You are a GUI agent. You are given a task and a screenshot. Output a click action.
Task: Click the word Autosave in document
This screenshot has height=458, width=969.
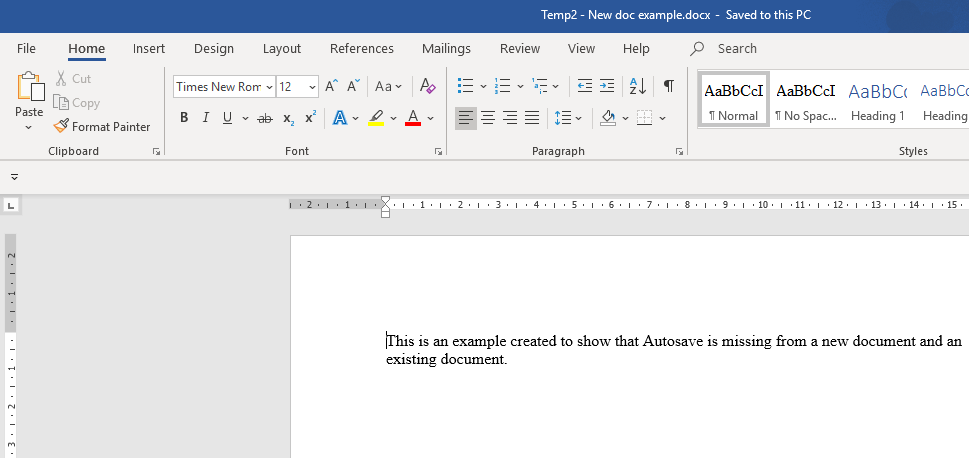[672, 341]
